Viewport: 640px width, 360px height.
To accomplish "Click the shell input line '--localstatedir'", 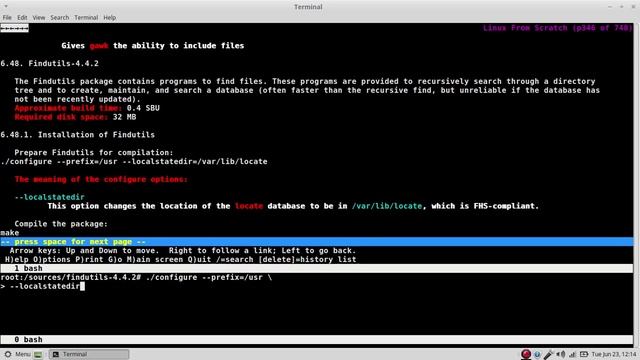I will [42, 286].
